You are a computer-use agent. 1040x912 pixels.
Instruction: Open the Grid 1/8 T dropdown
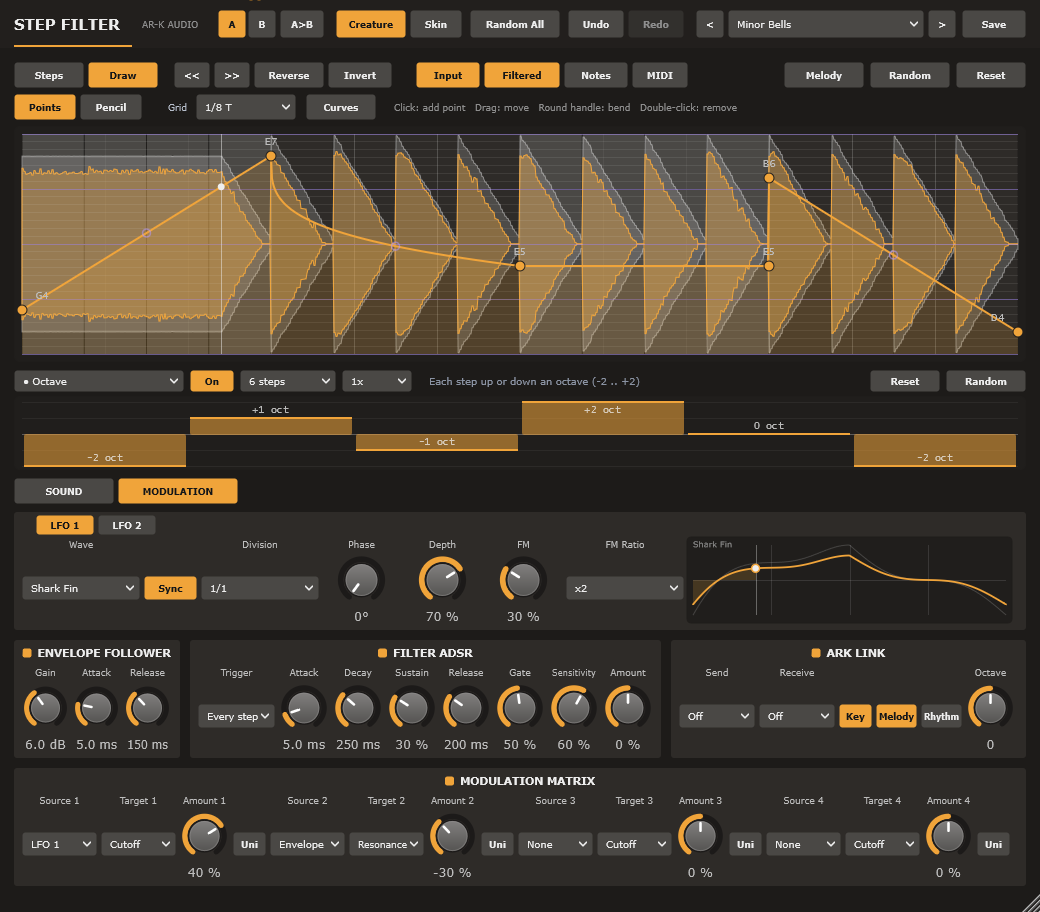(246, 107)
